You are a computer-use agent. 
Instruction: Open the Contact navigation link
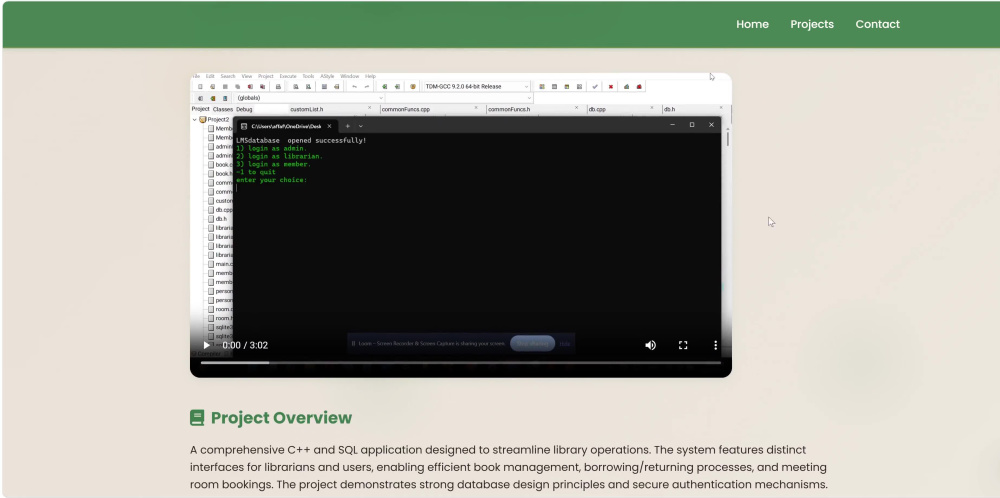coord(878,24)
